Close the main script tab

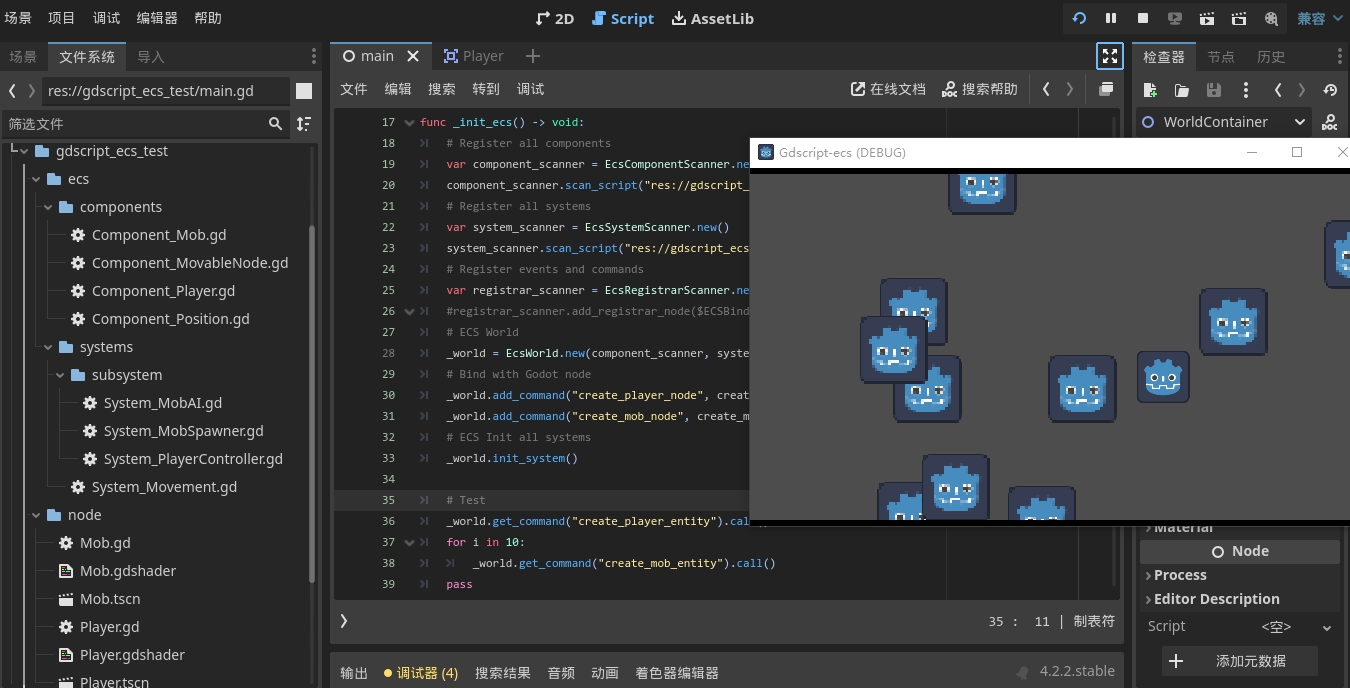click(414, 56)
